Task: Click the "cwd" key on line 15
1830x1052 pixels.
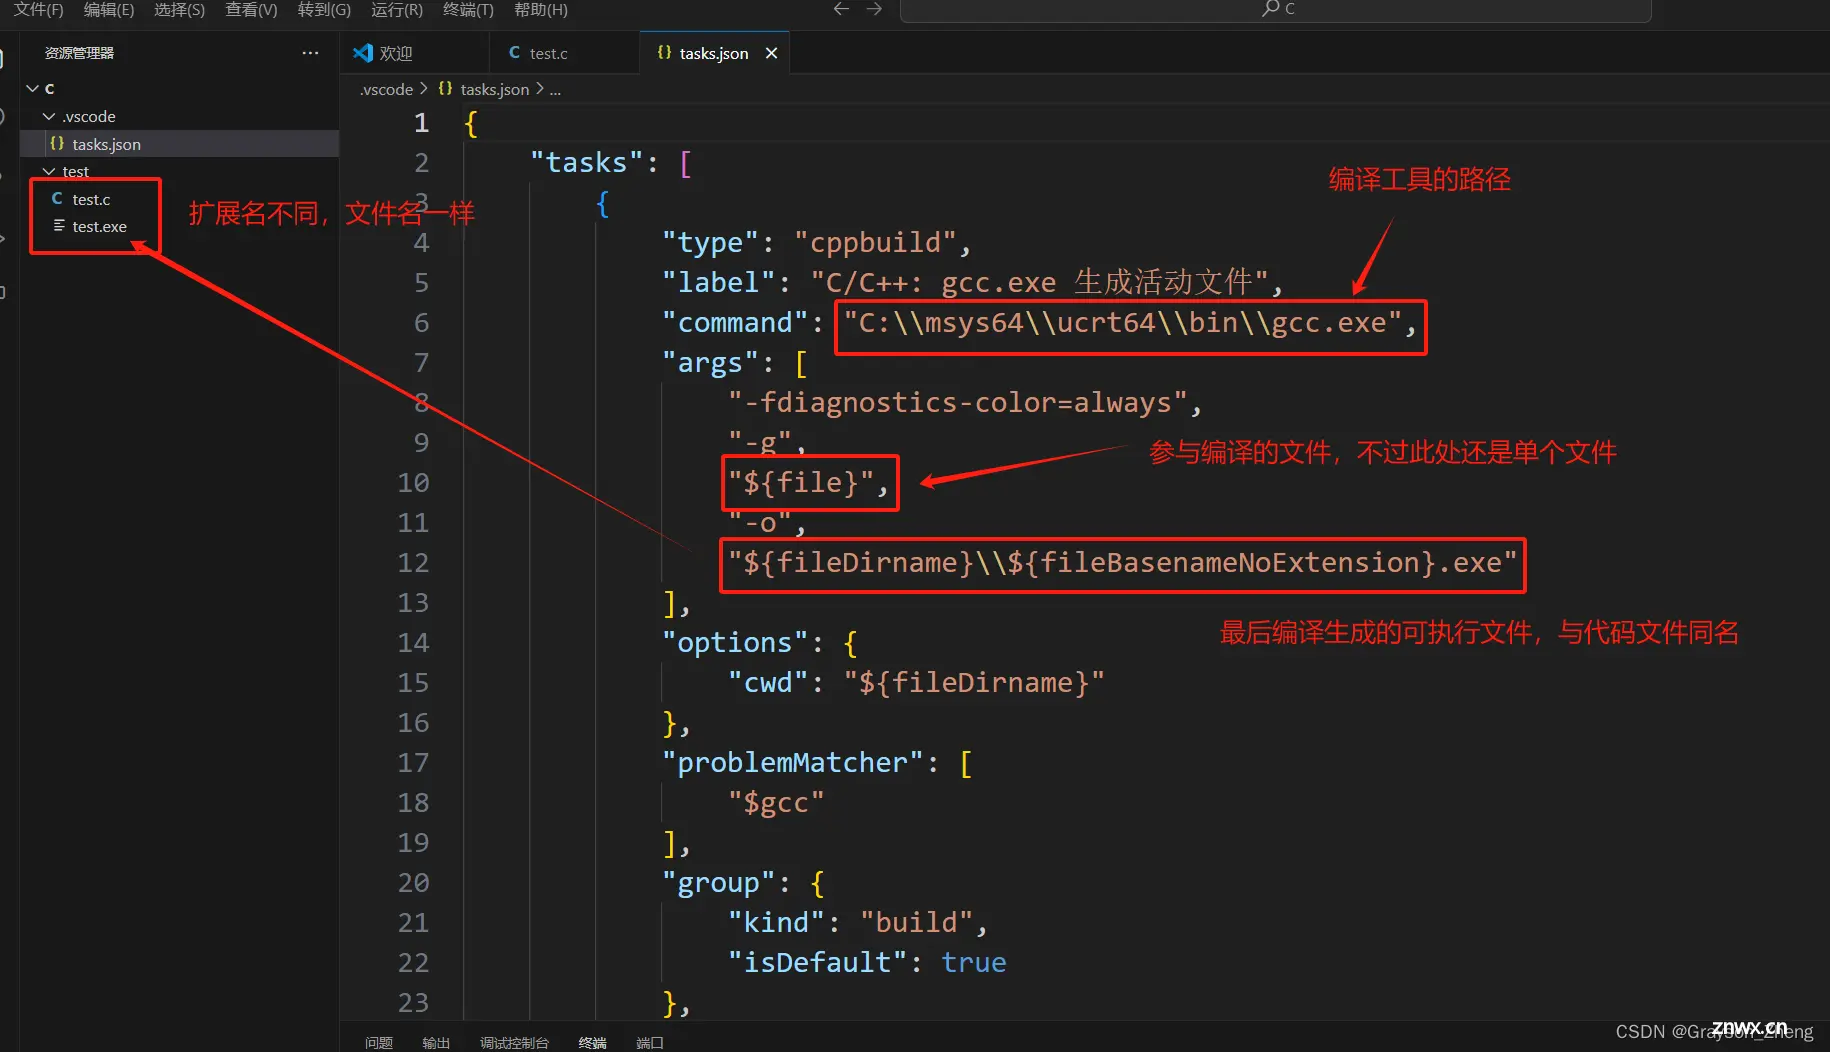Action: [x=768, y=683]
